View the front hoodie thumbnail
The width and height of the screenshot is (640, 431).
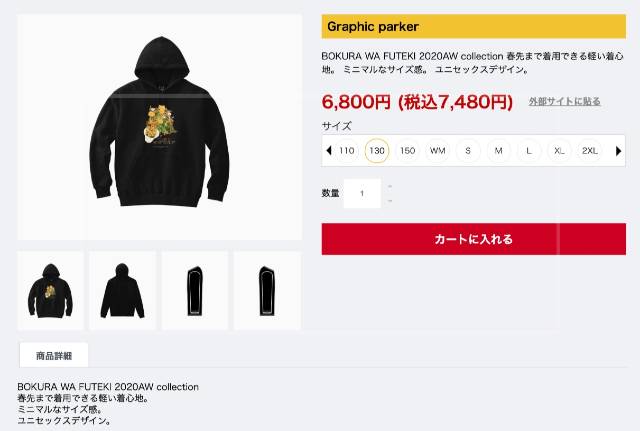click(x=50, y=291)
